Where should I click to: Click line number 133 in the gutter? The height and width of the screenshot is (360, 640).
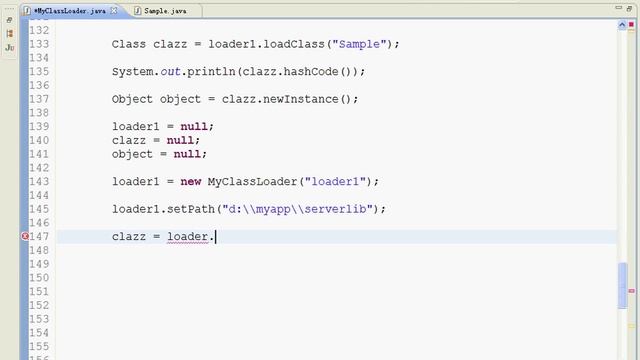point(39,44)
